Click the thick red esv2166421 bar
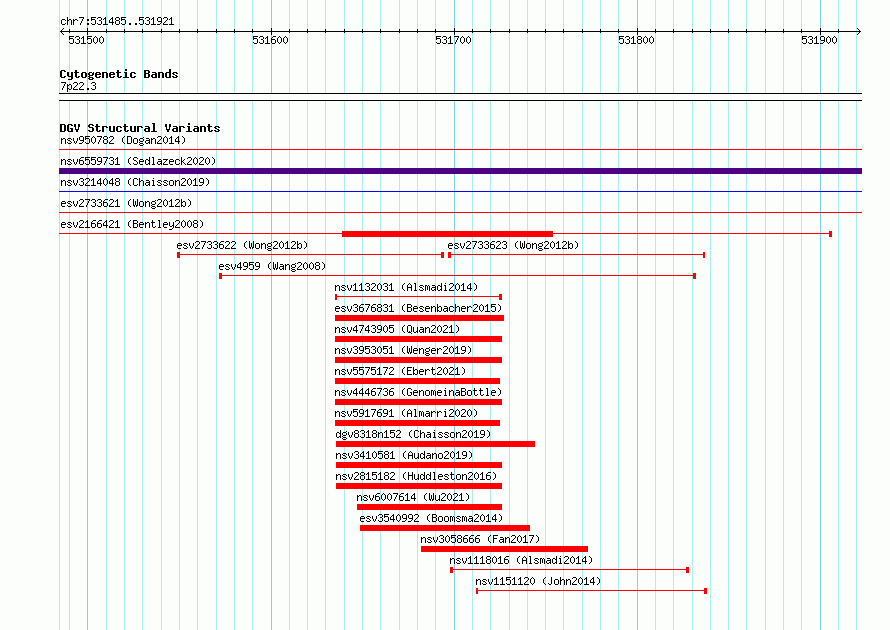Viewport: 890px width, 630px height. click(447, 234)
